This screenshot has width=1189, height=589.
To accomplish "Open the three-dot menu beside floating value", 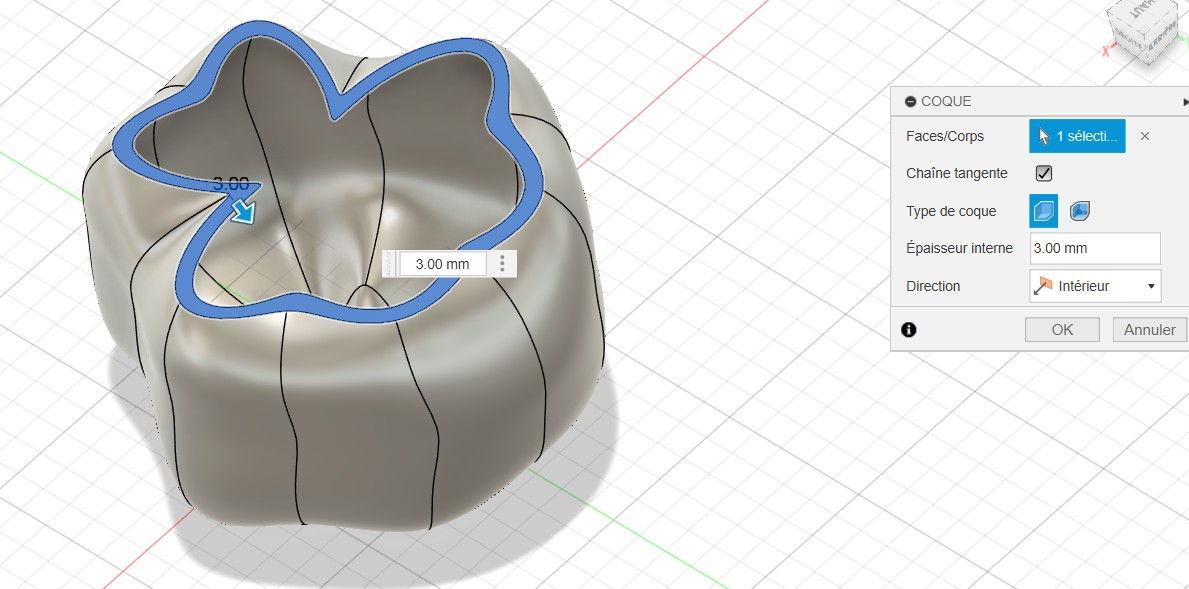I will tap(502, 264).
